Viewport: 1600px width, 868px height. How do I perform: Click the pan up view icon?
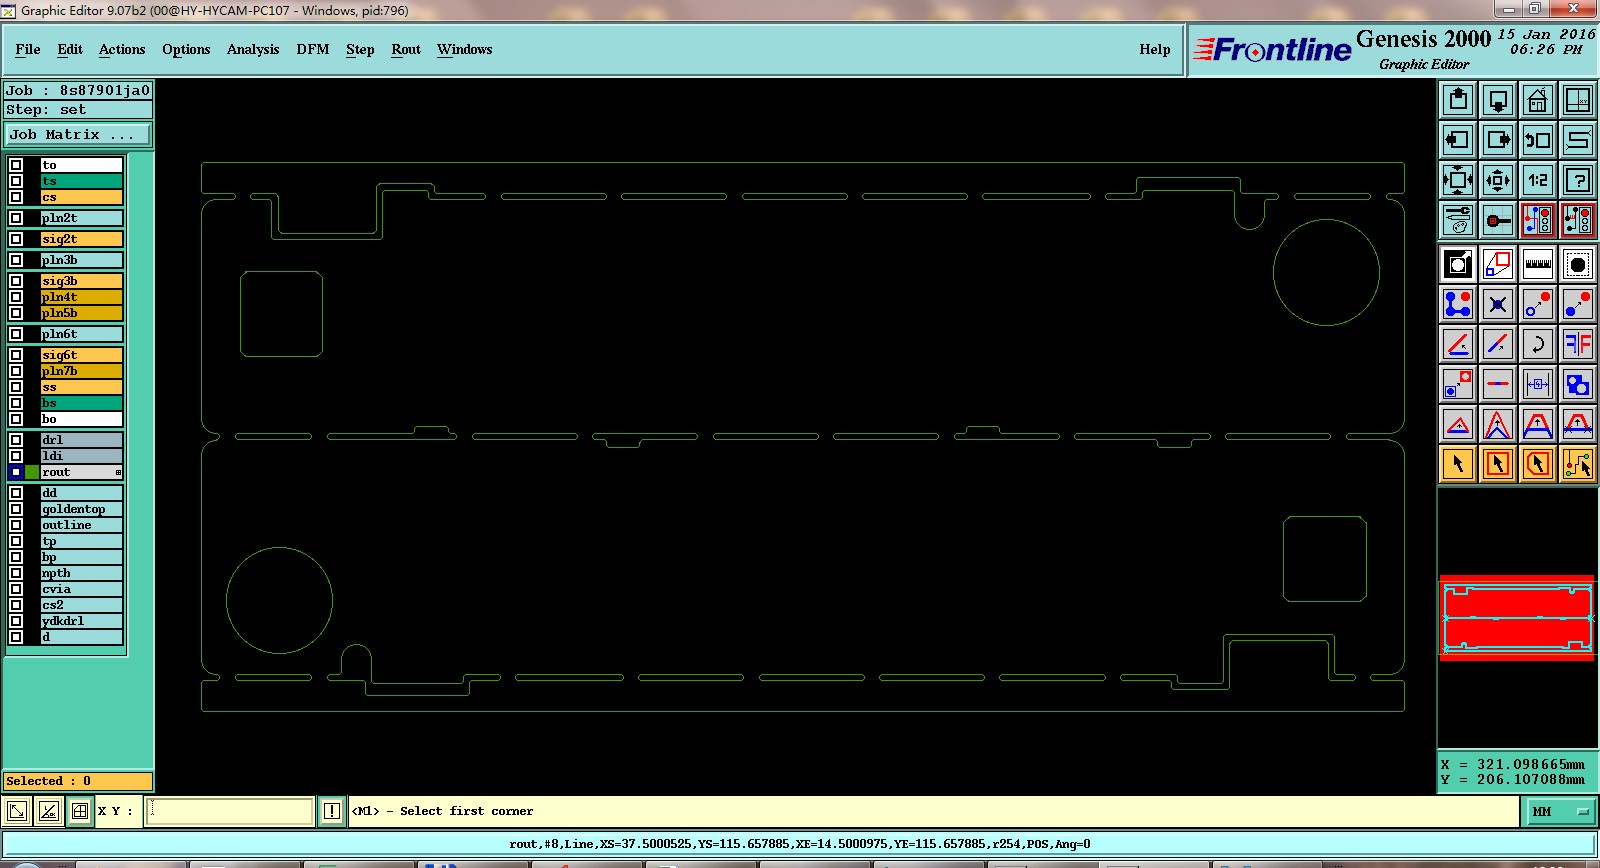[x=1458, y=100]
